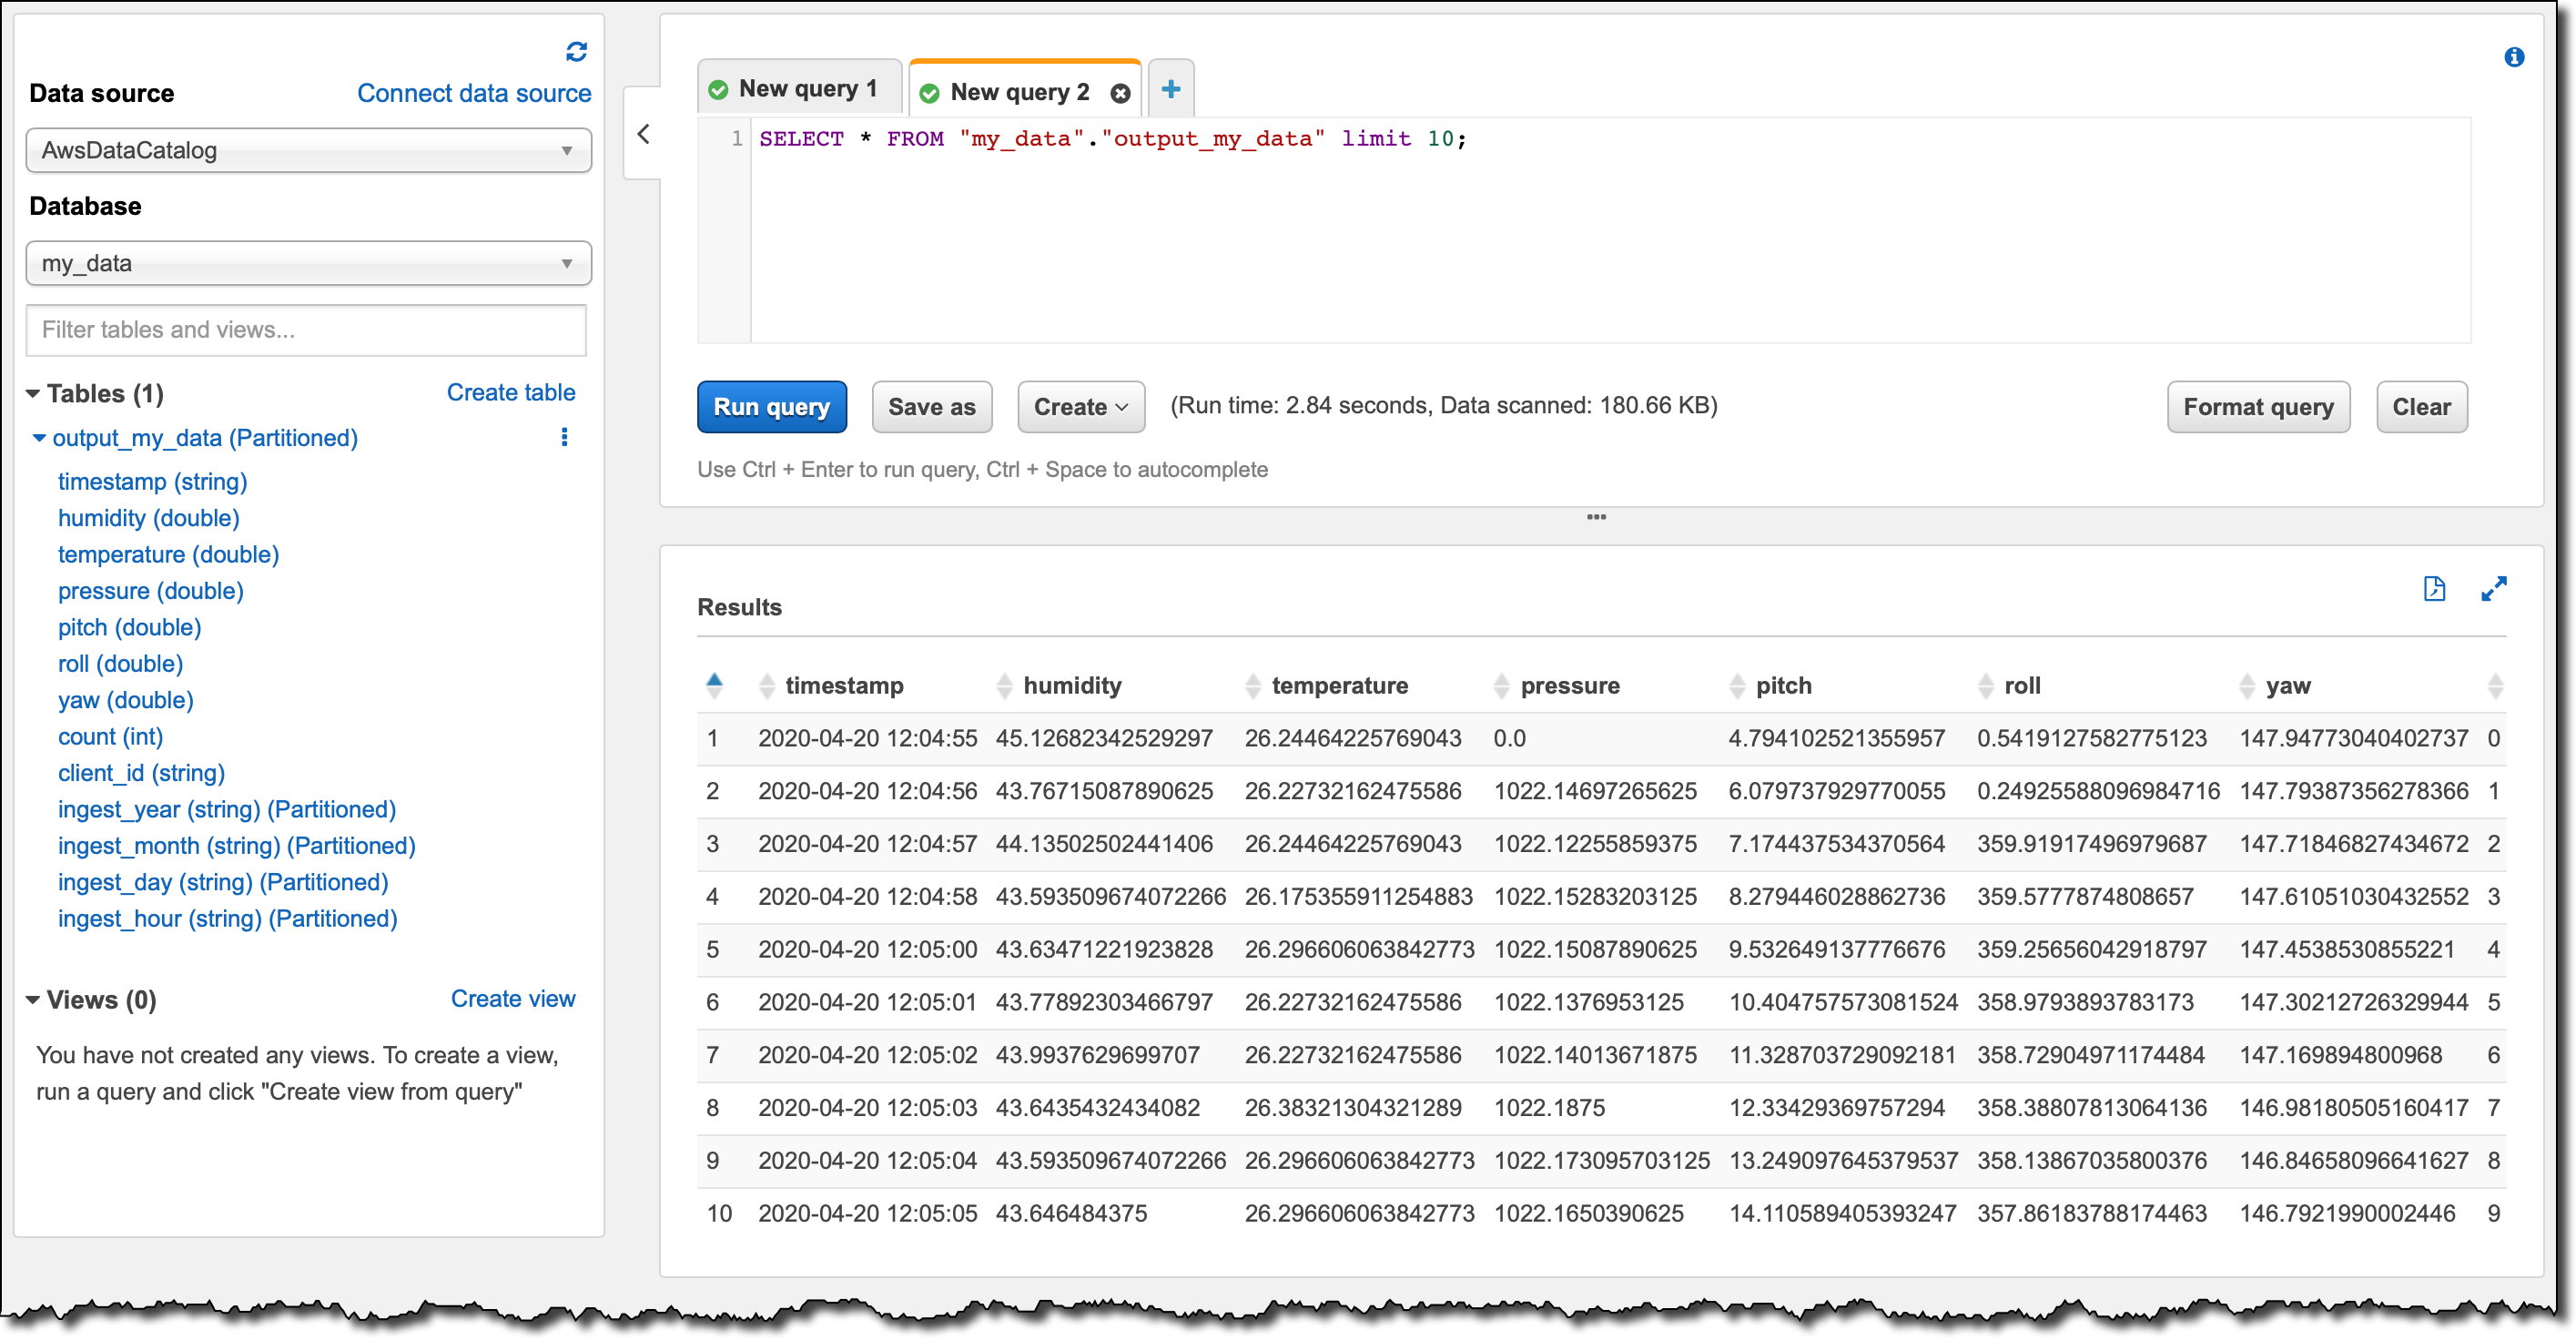Collapse the Views section
Viewport: 2576px width, 1340px height.
point(33,1000)
